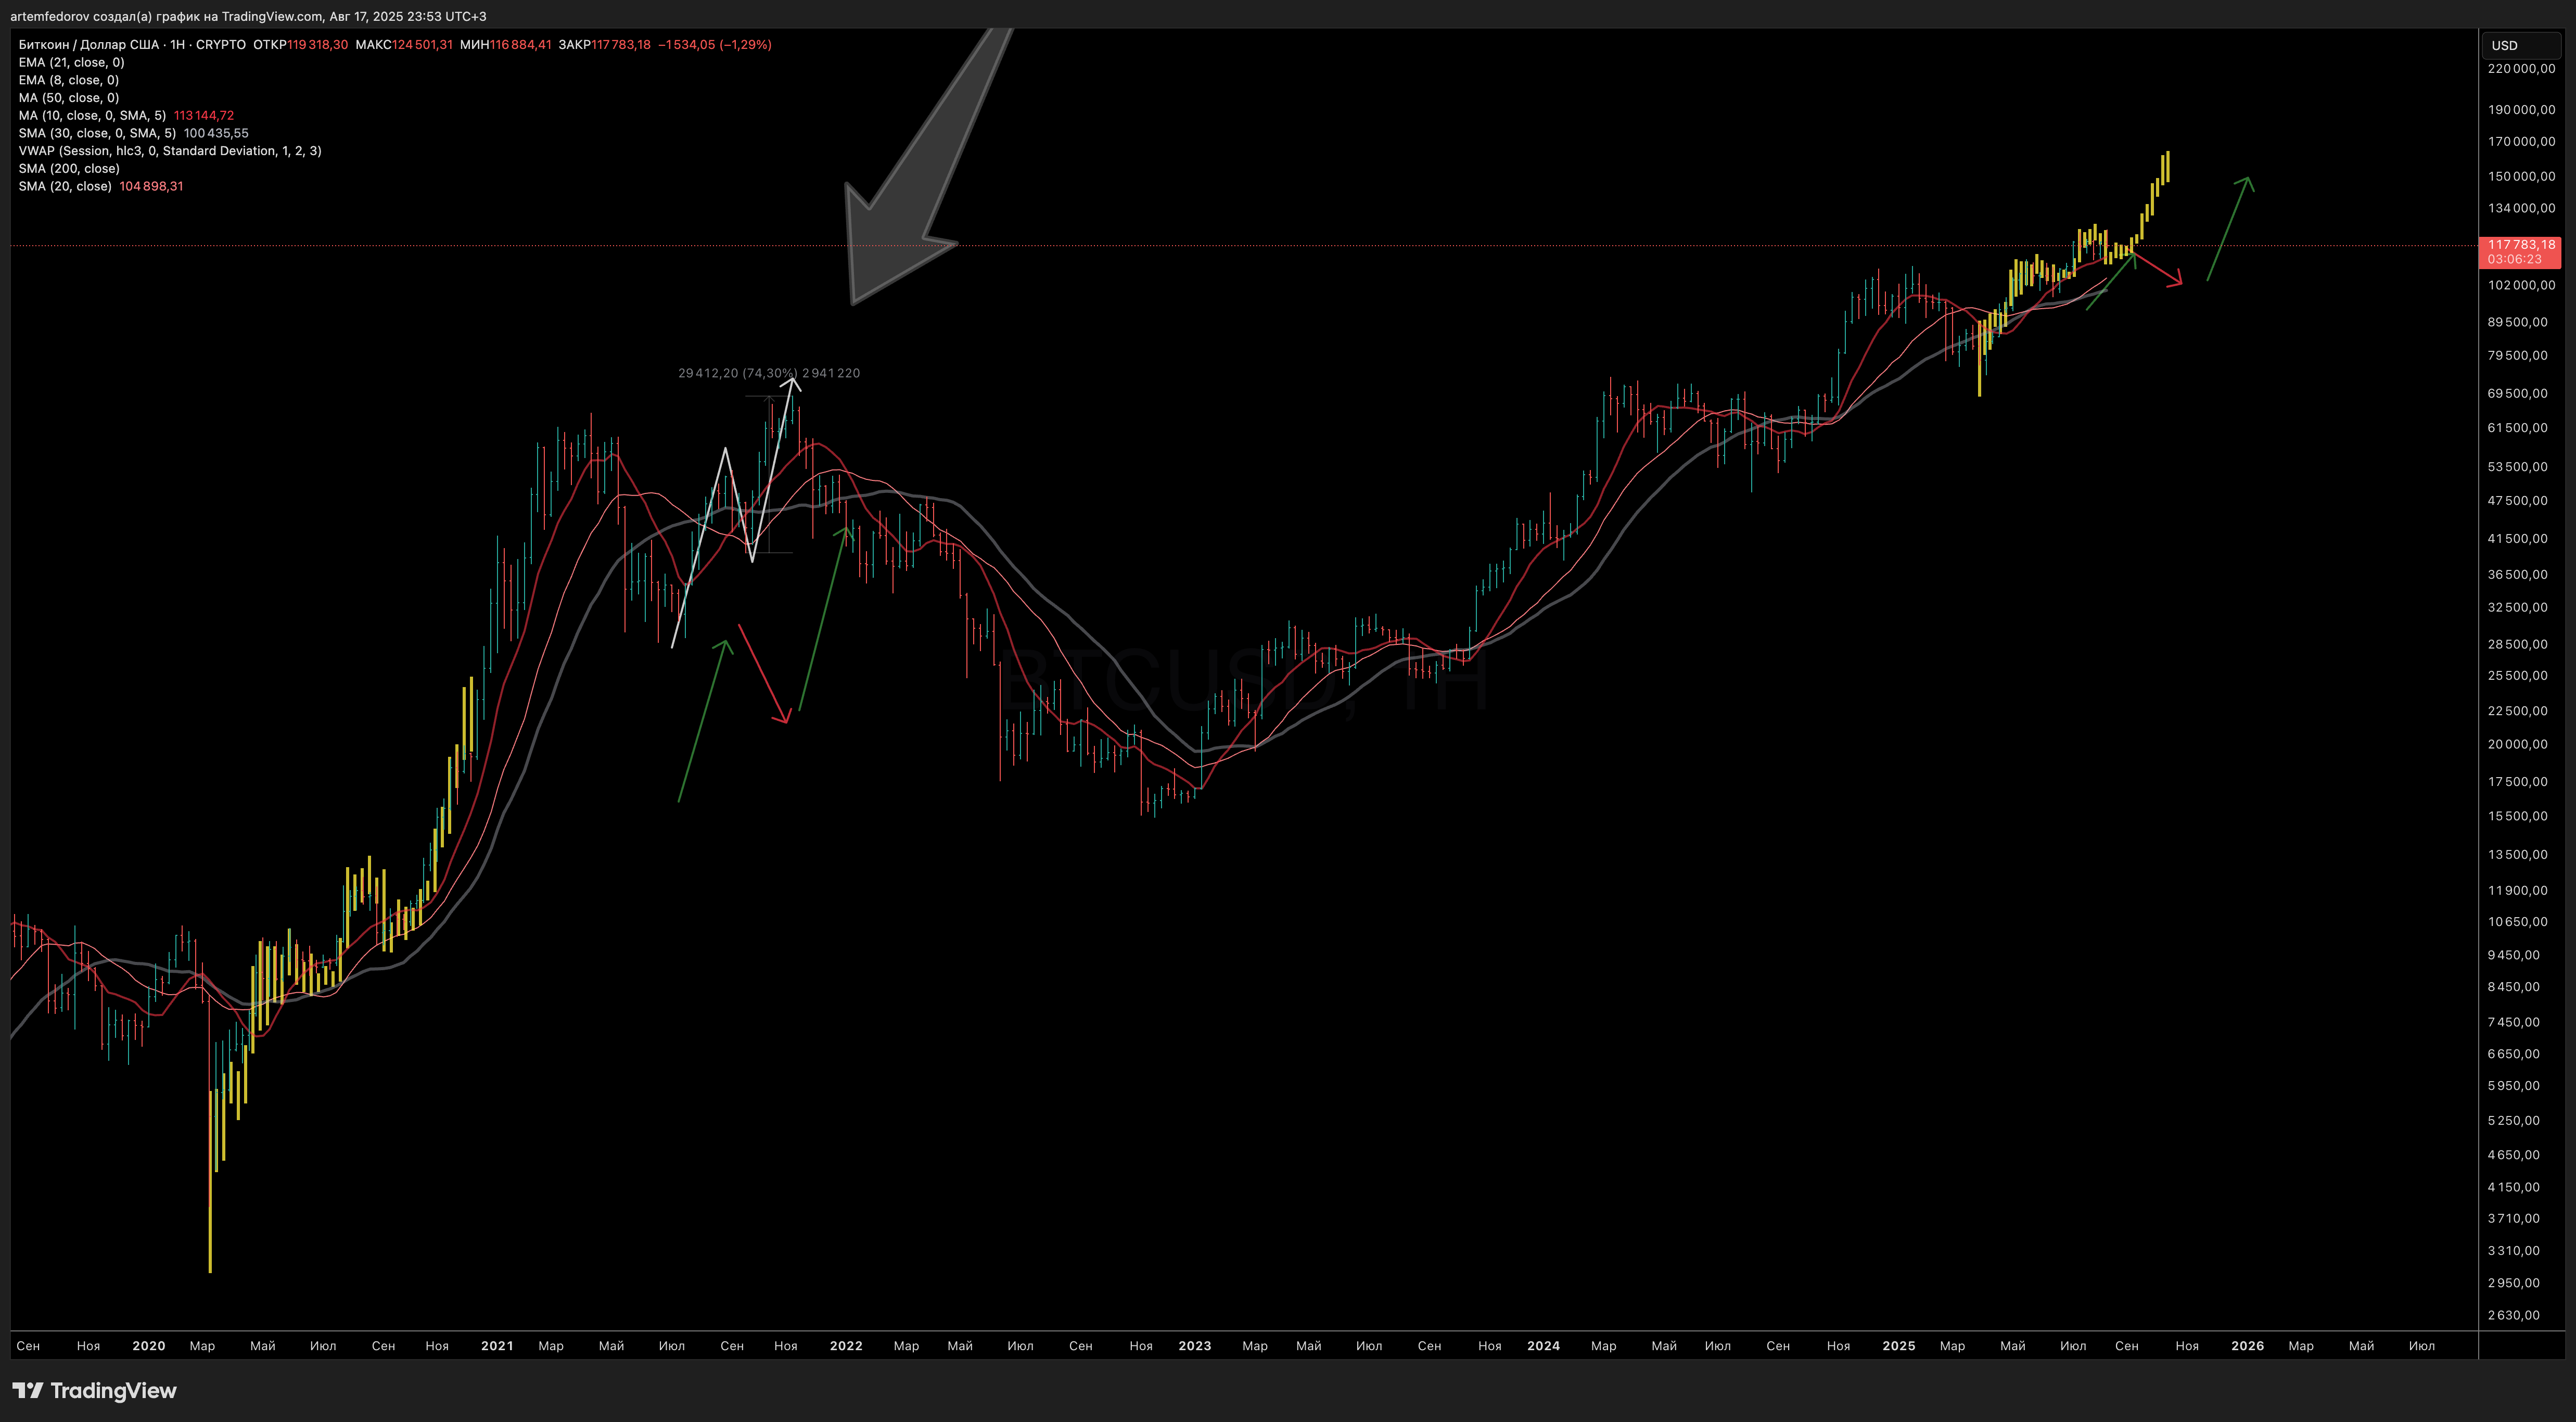
Task: Click the 2026 label on the time axis
Action: [2248, 1346]
